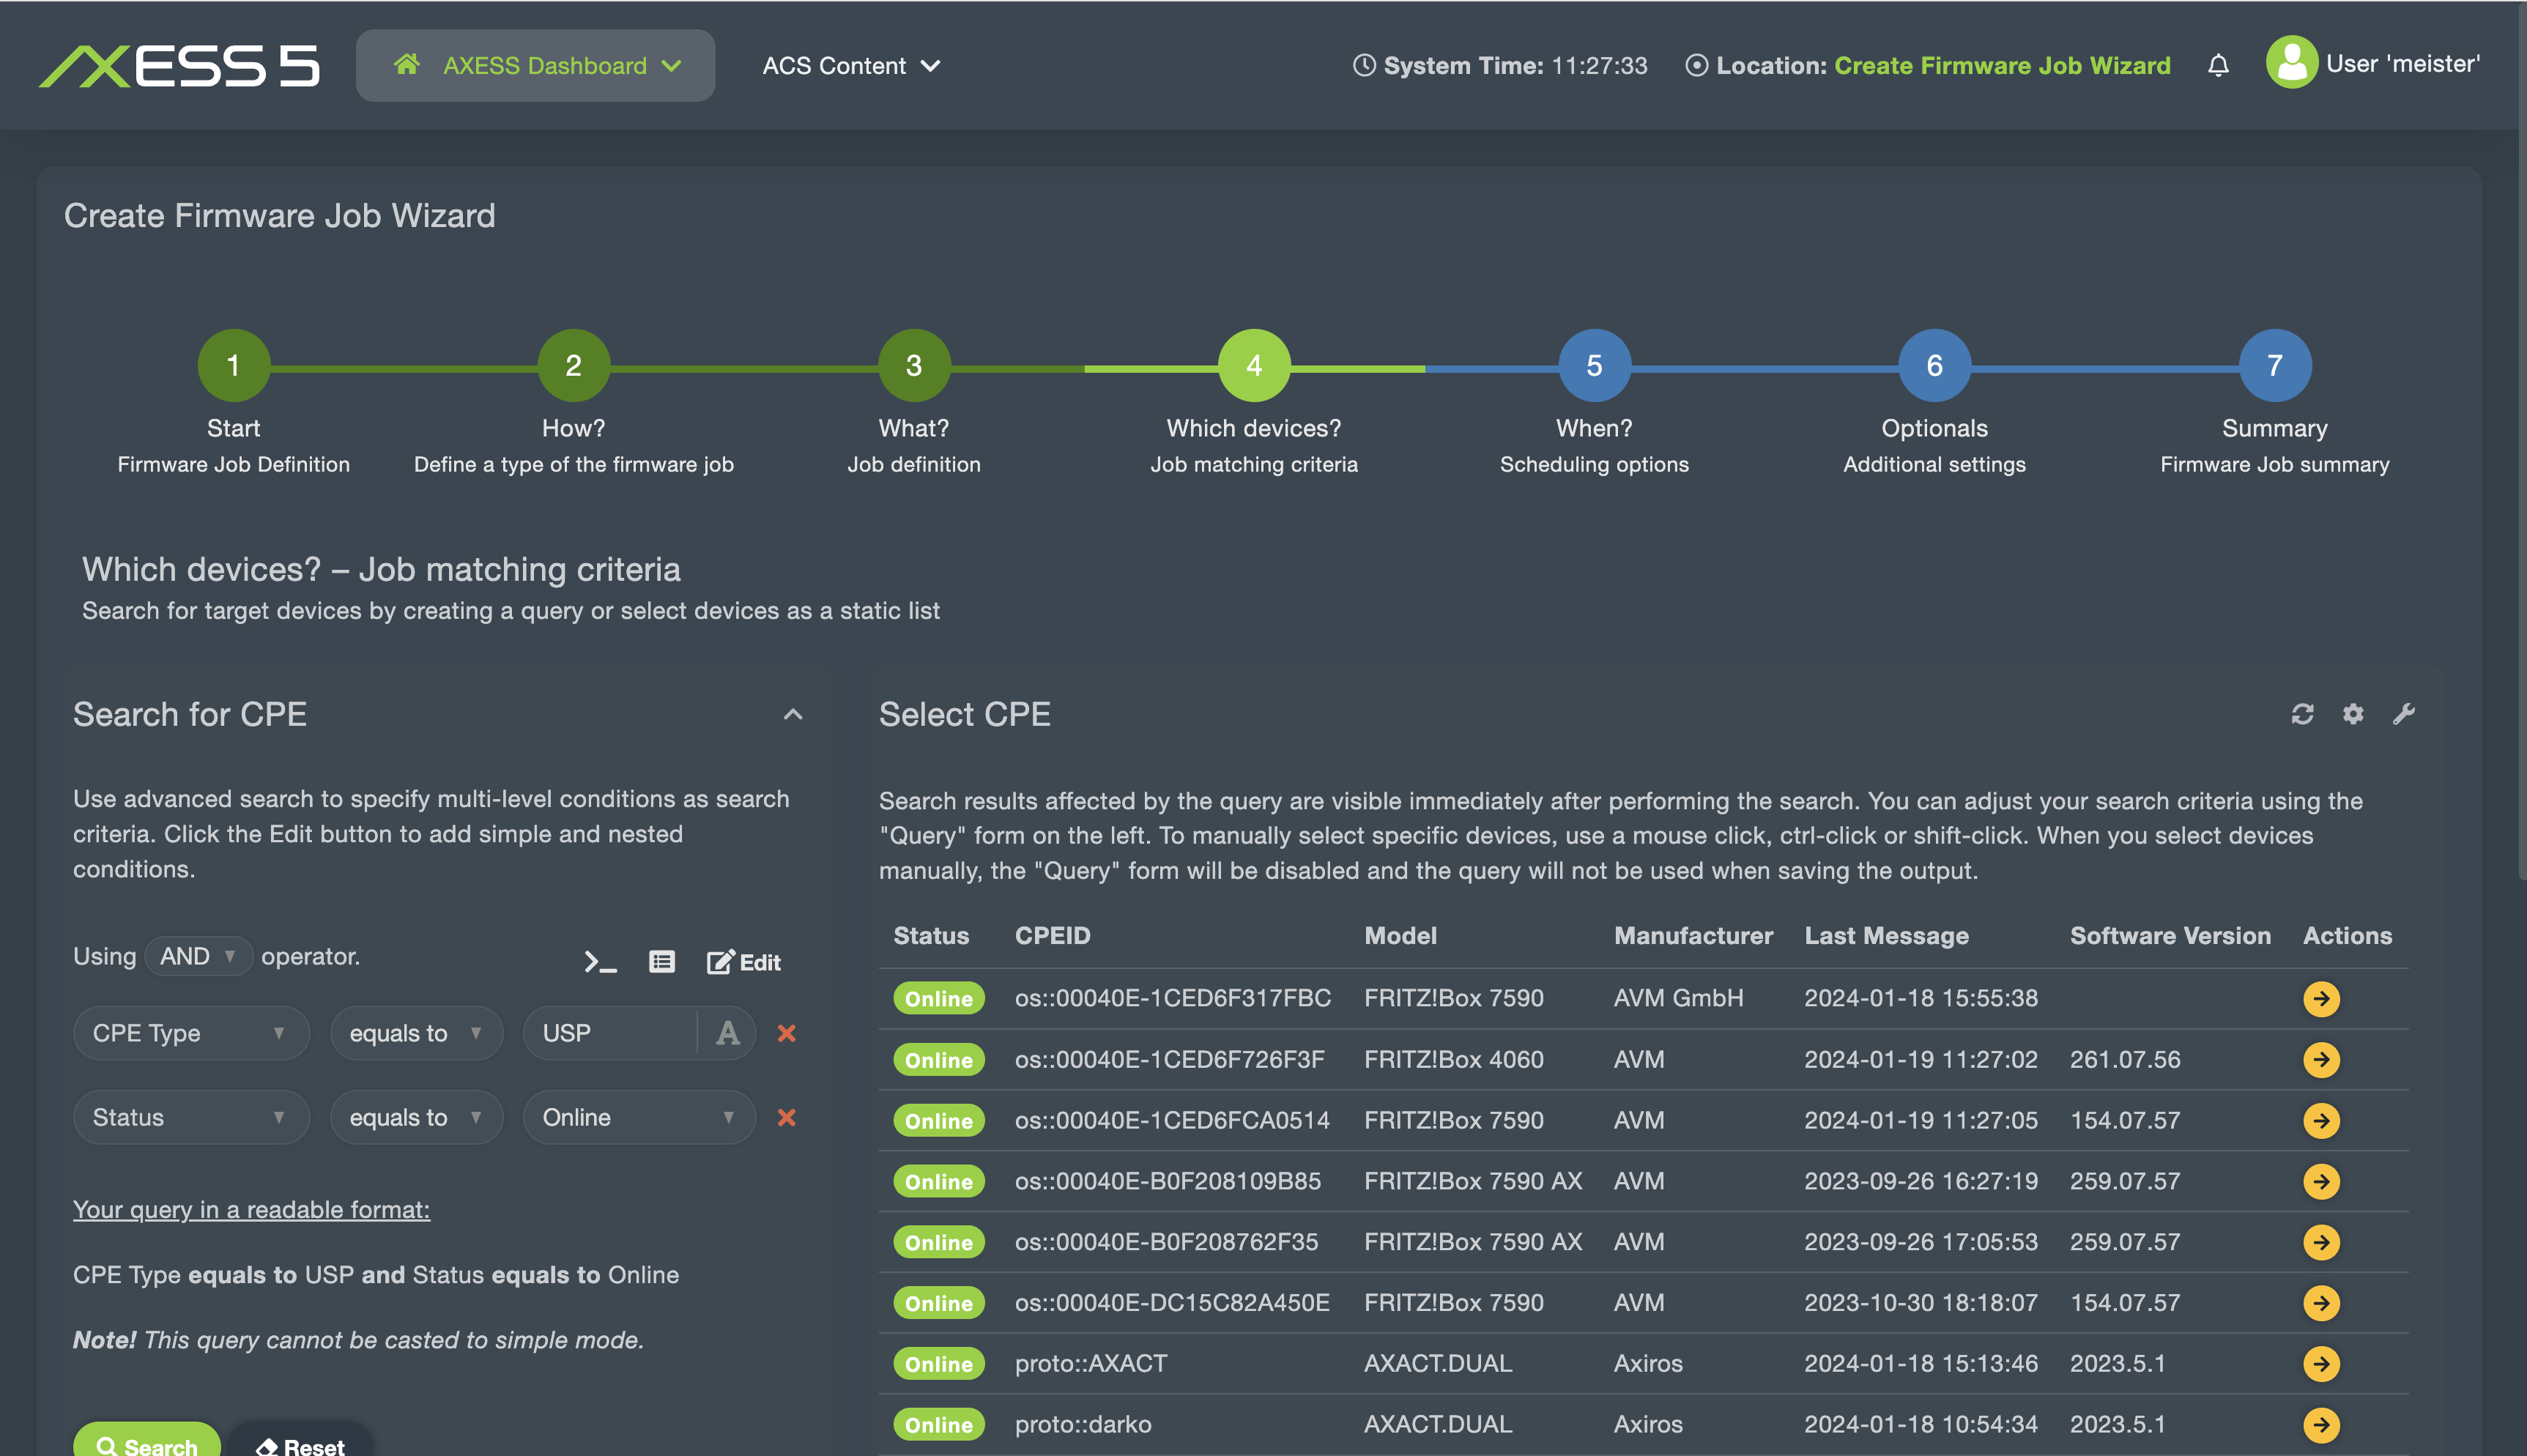Select the FRITZ!Box 4060 model cell
This screenshot has height=1456, width=2527.
click(x=1454, y=1059)
